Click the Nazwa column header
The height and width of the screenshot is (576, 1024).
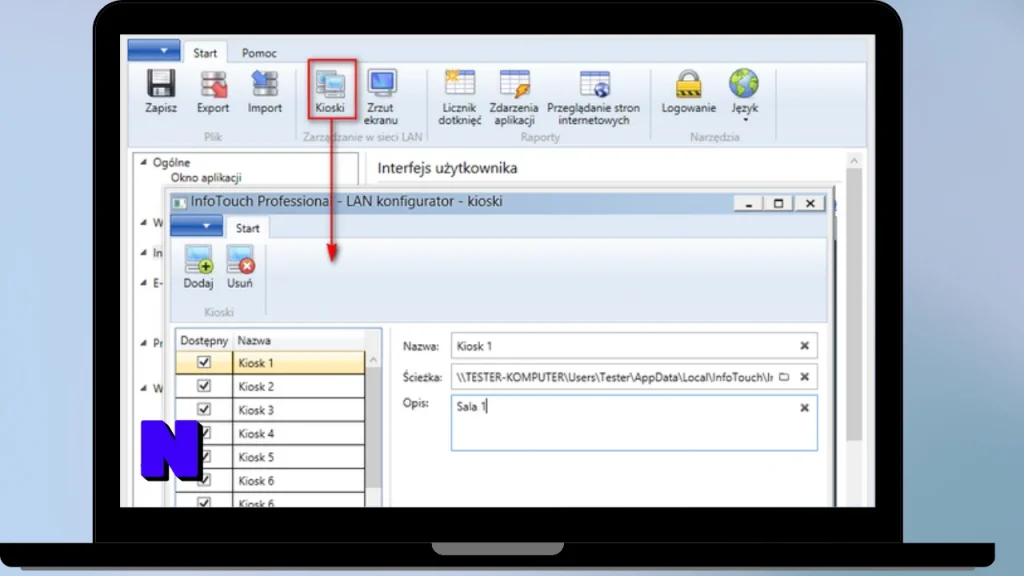point(299,340)
